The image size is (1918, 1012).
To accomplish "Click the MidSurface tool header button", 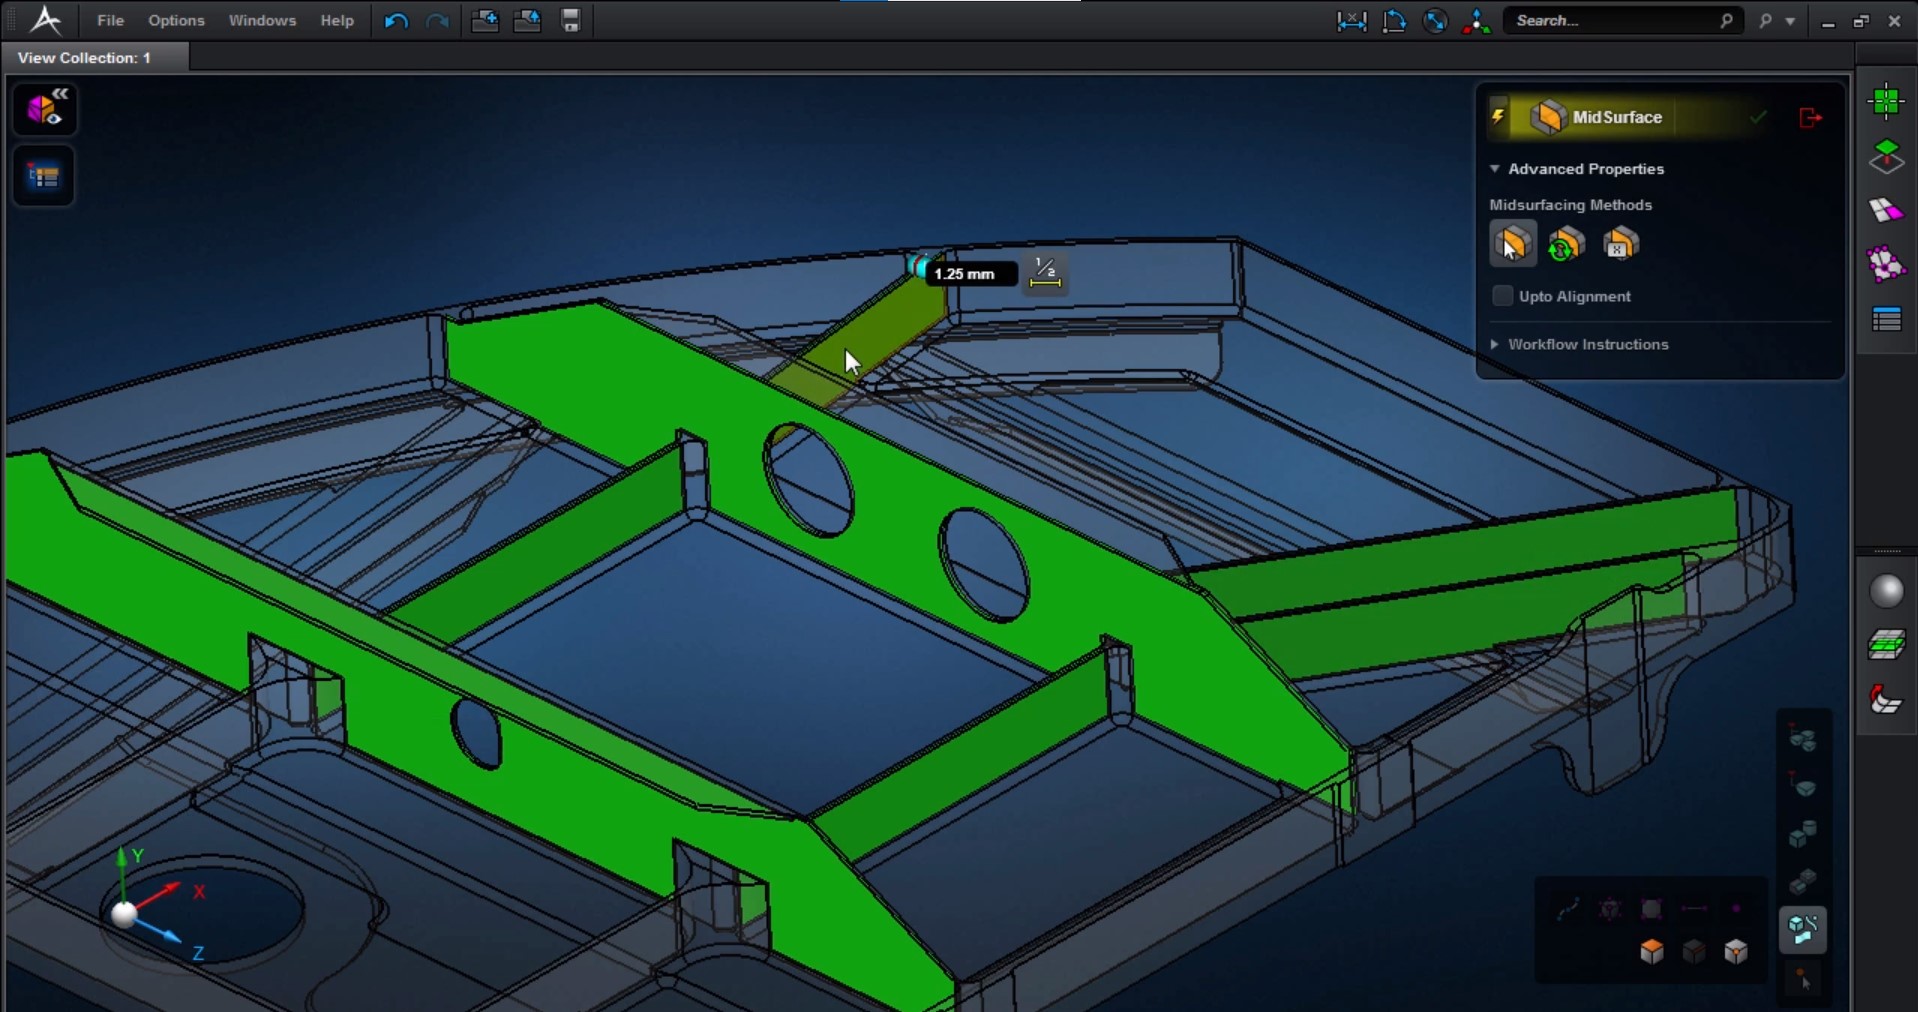I will pos(1598,117).
